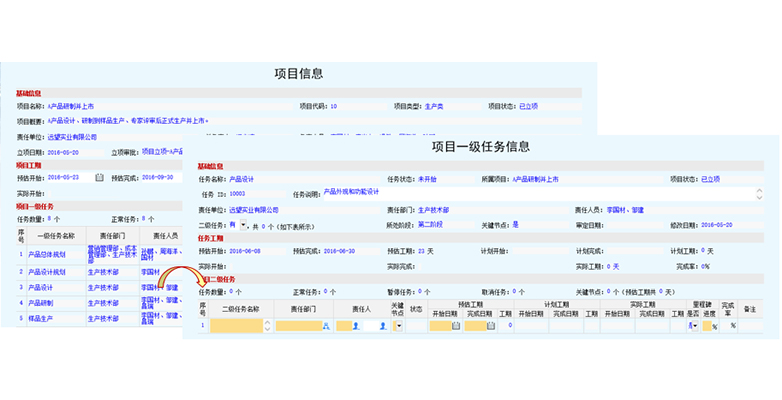Viewport: 782px width, 400px height.
Task: Click the 任务说明 text area
Action: pos(500,193)
